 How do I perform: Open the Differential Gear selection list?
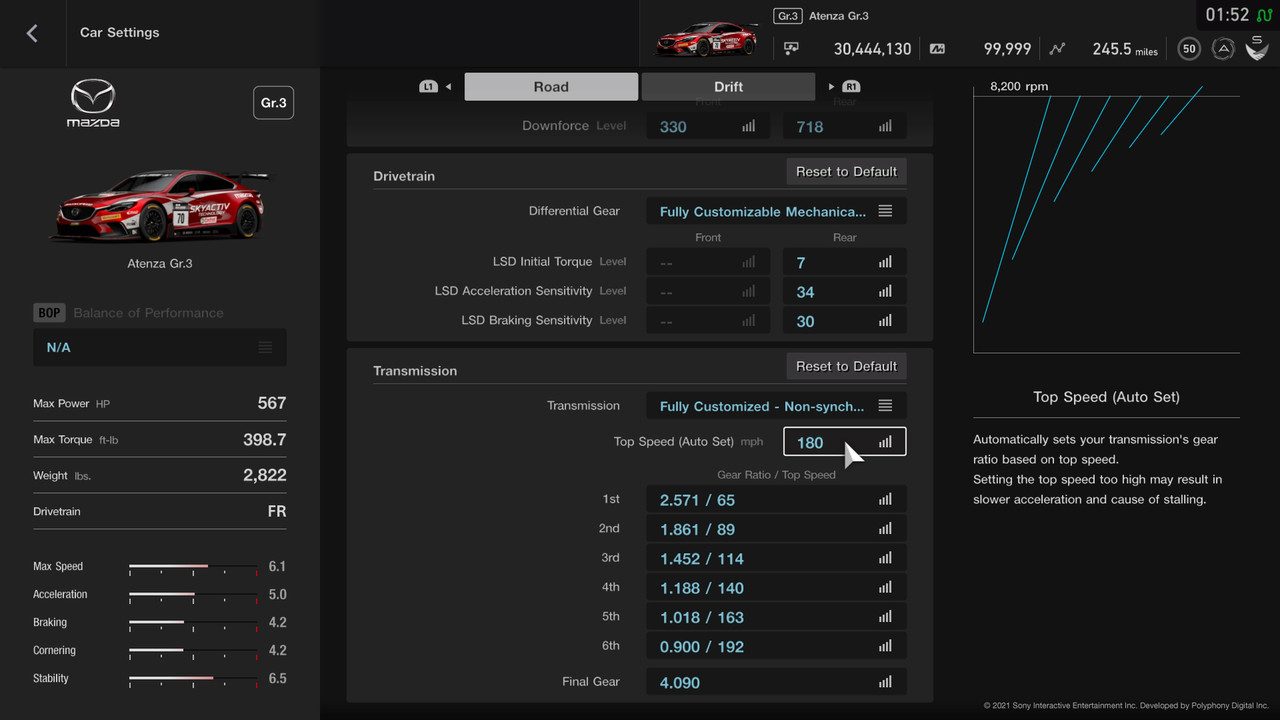(x=776, y=211)
